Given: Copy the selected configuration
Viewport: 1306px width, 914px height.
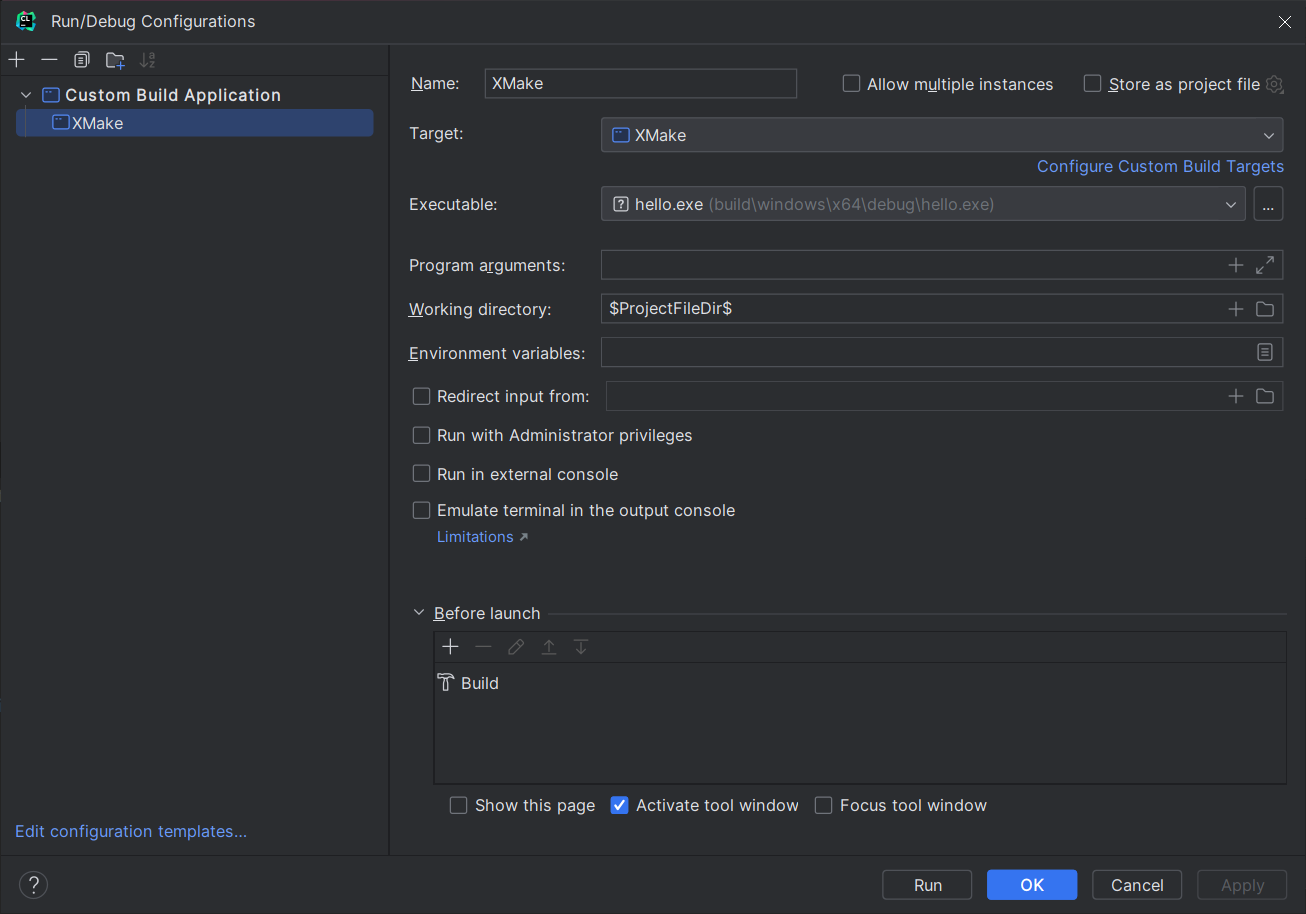Looking at the screenshot, I should 82,60.
